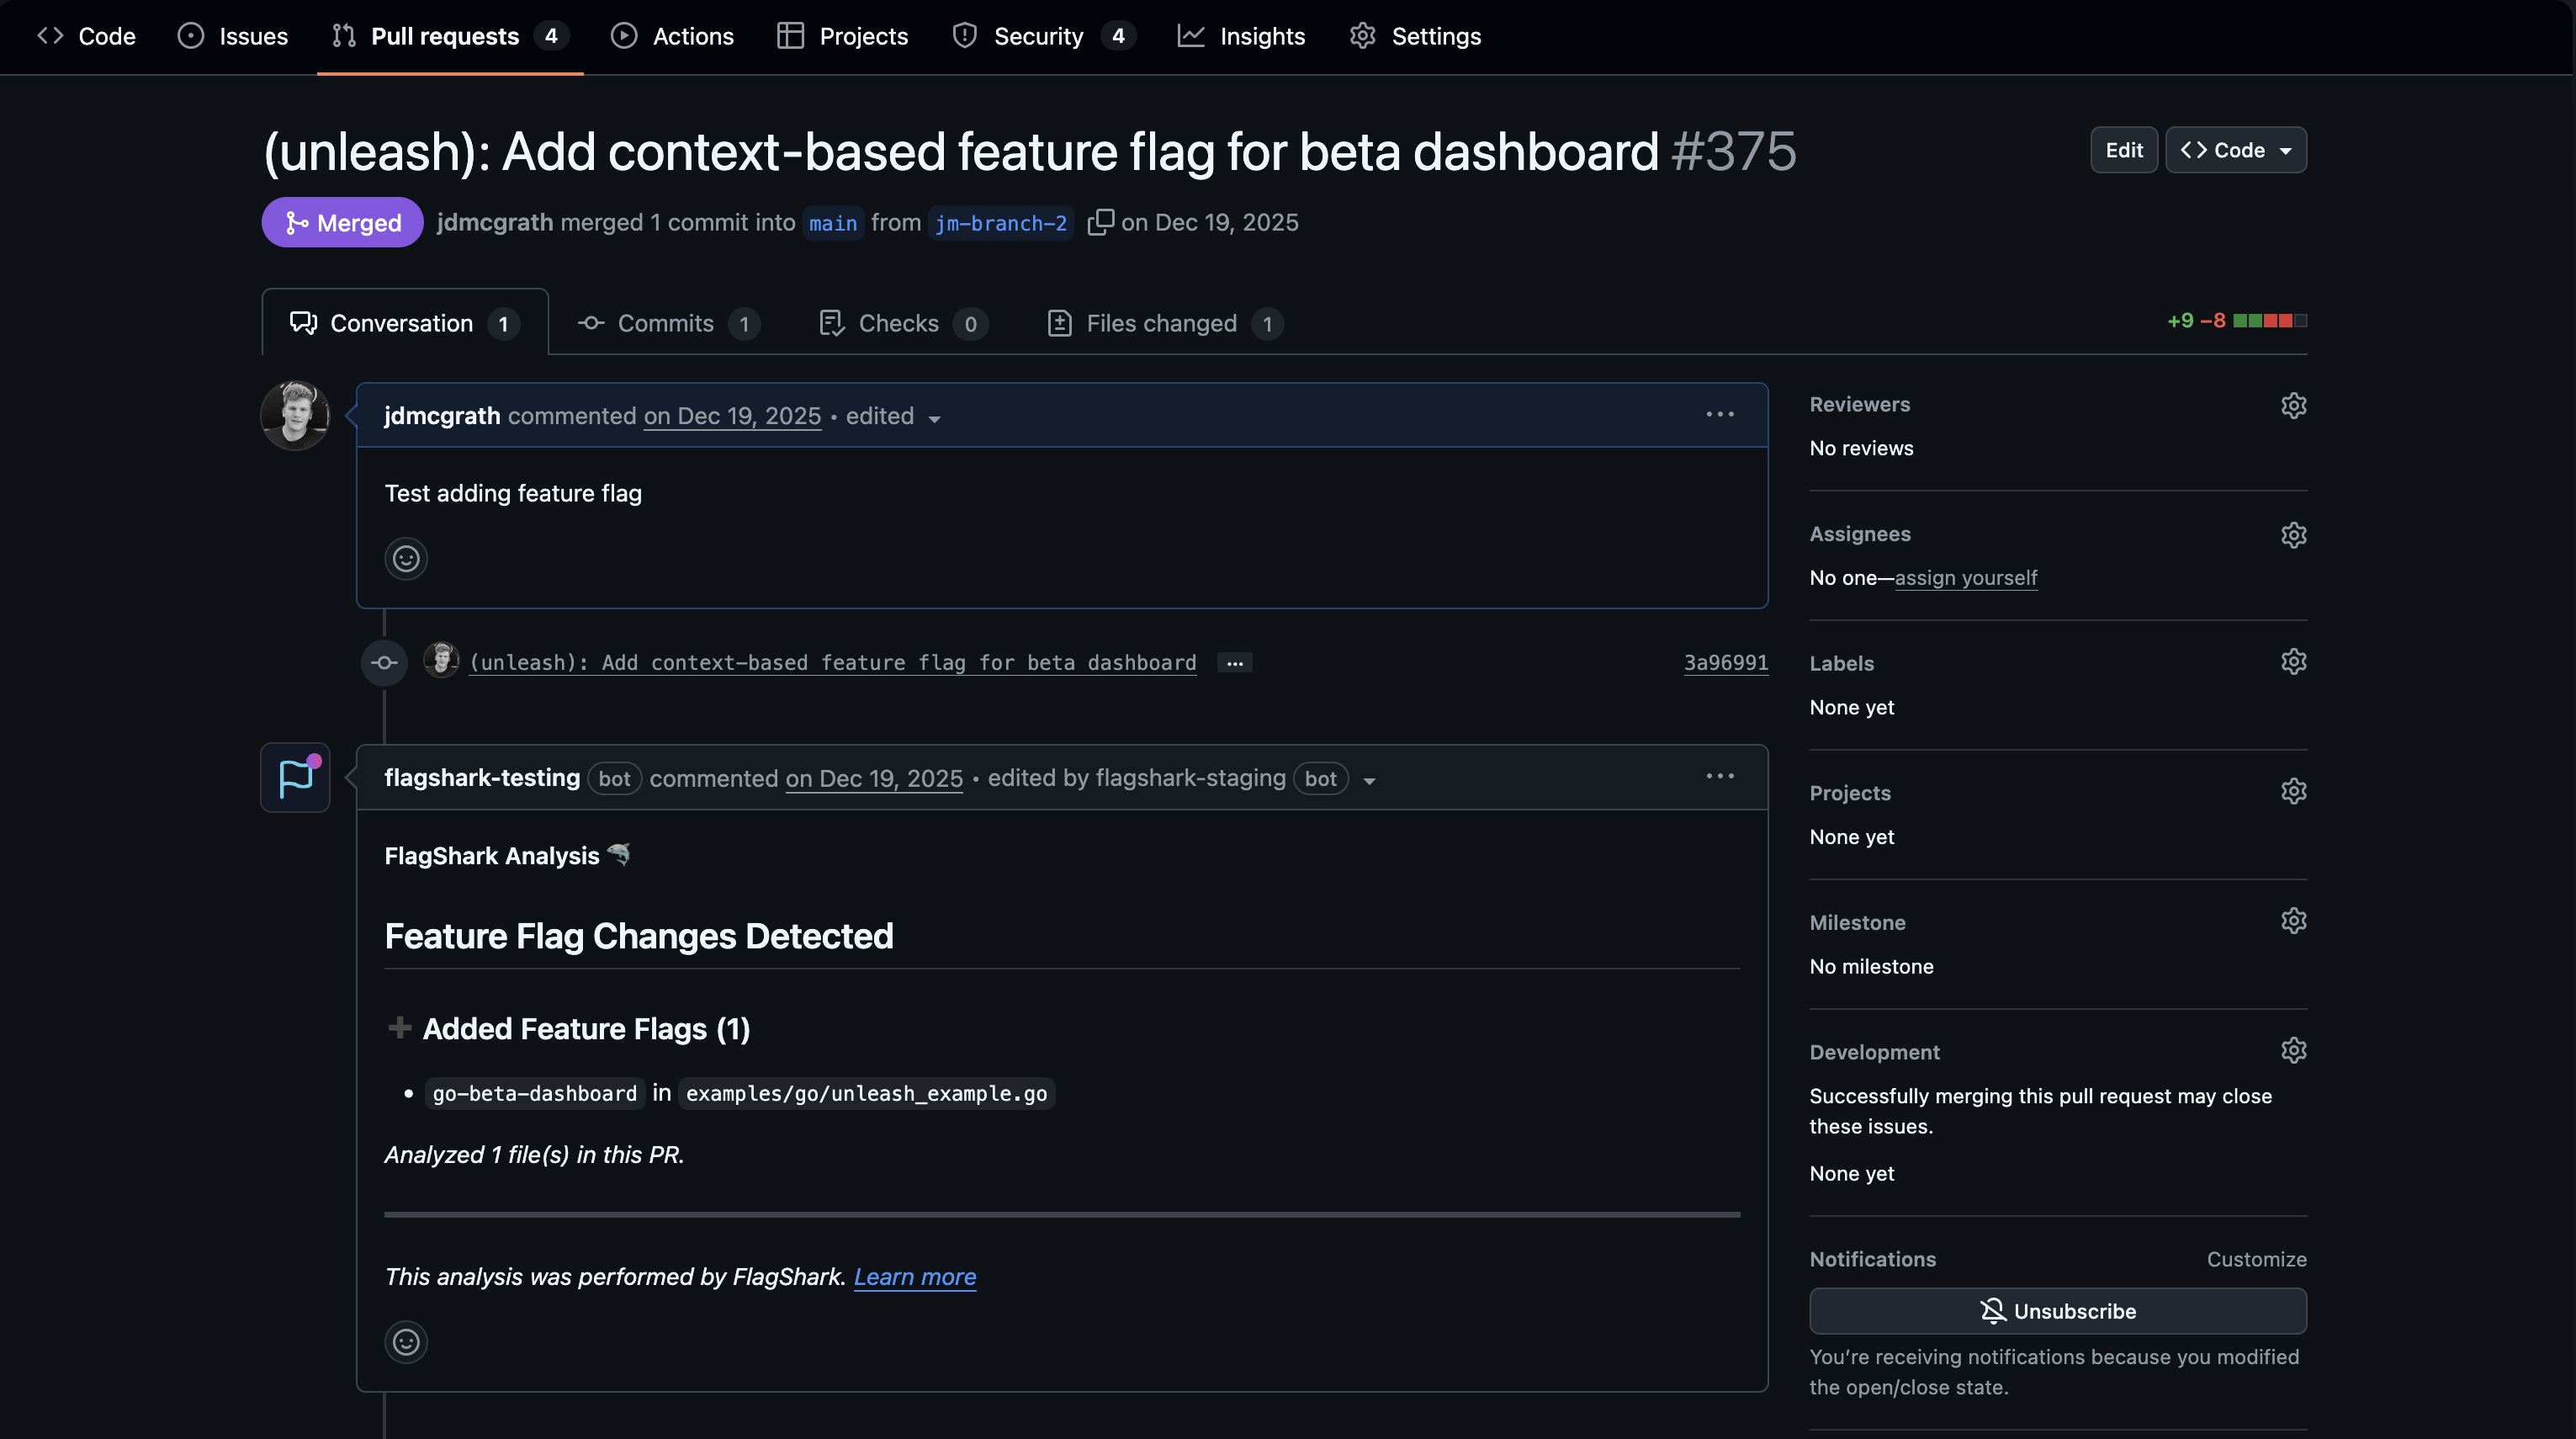Click the commit icon next to the merge commit

tap(384, 662)
